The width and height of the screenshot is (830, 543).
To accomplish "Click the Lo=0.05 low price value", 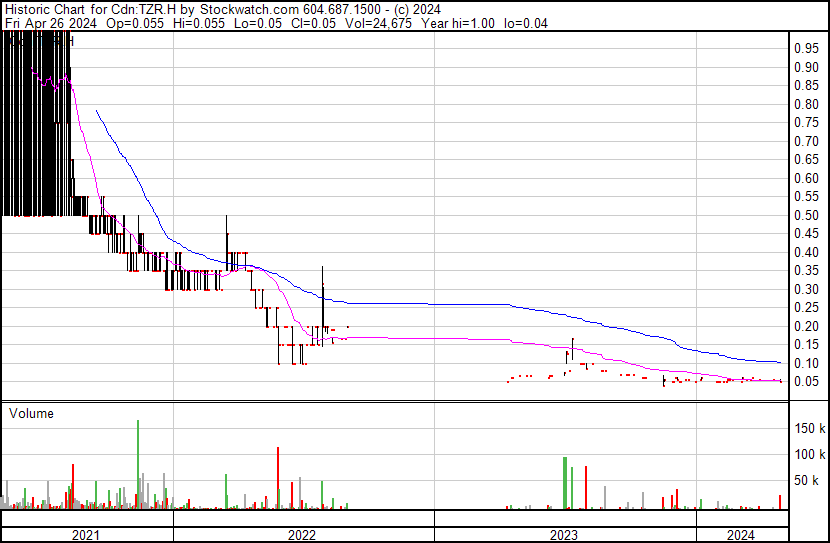I will (x=258, y=23).
